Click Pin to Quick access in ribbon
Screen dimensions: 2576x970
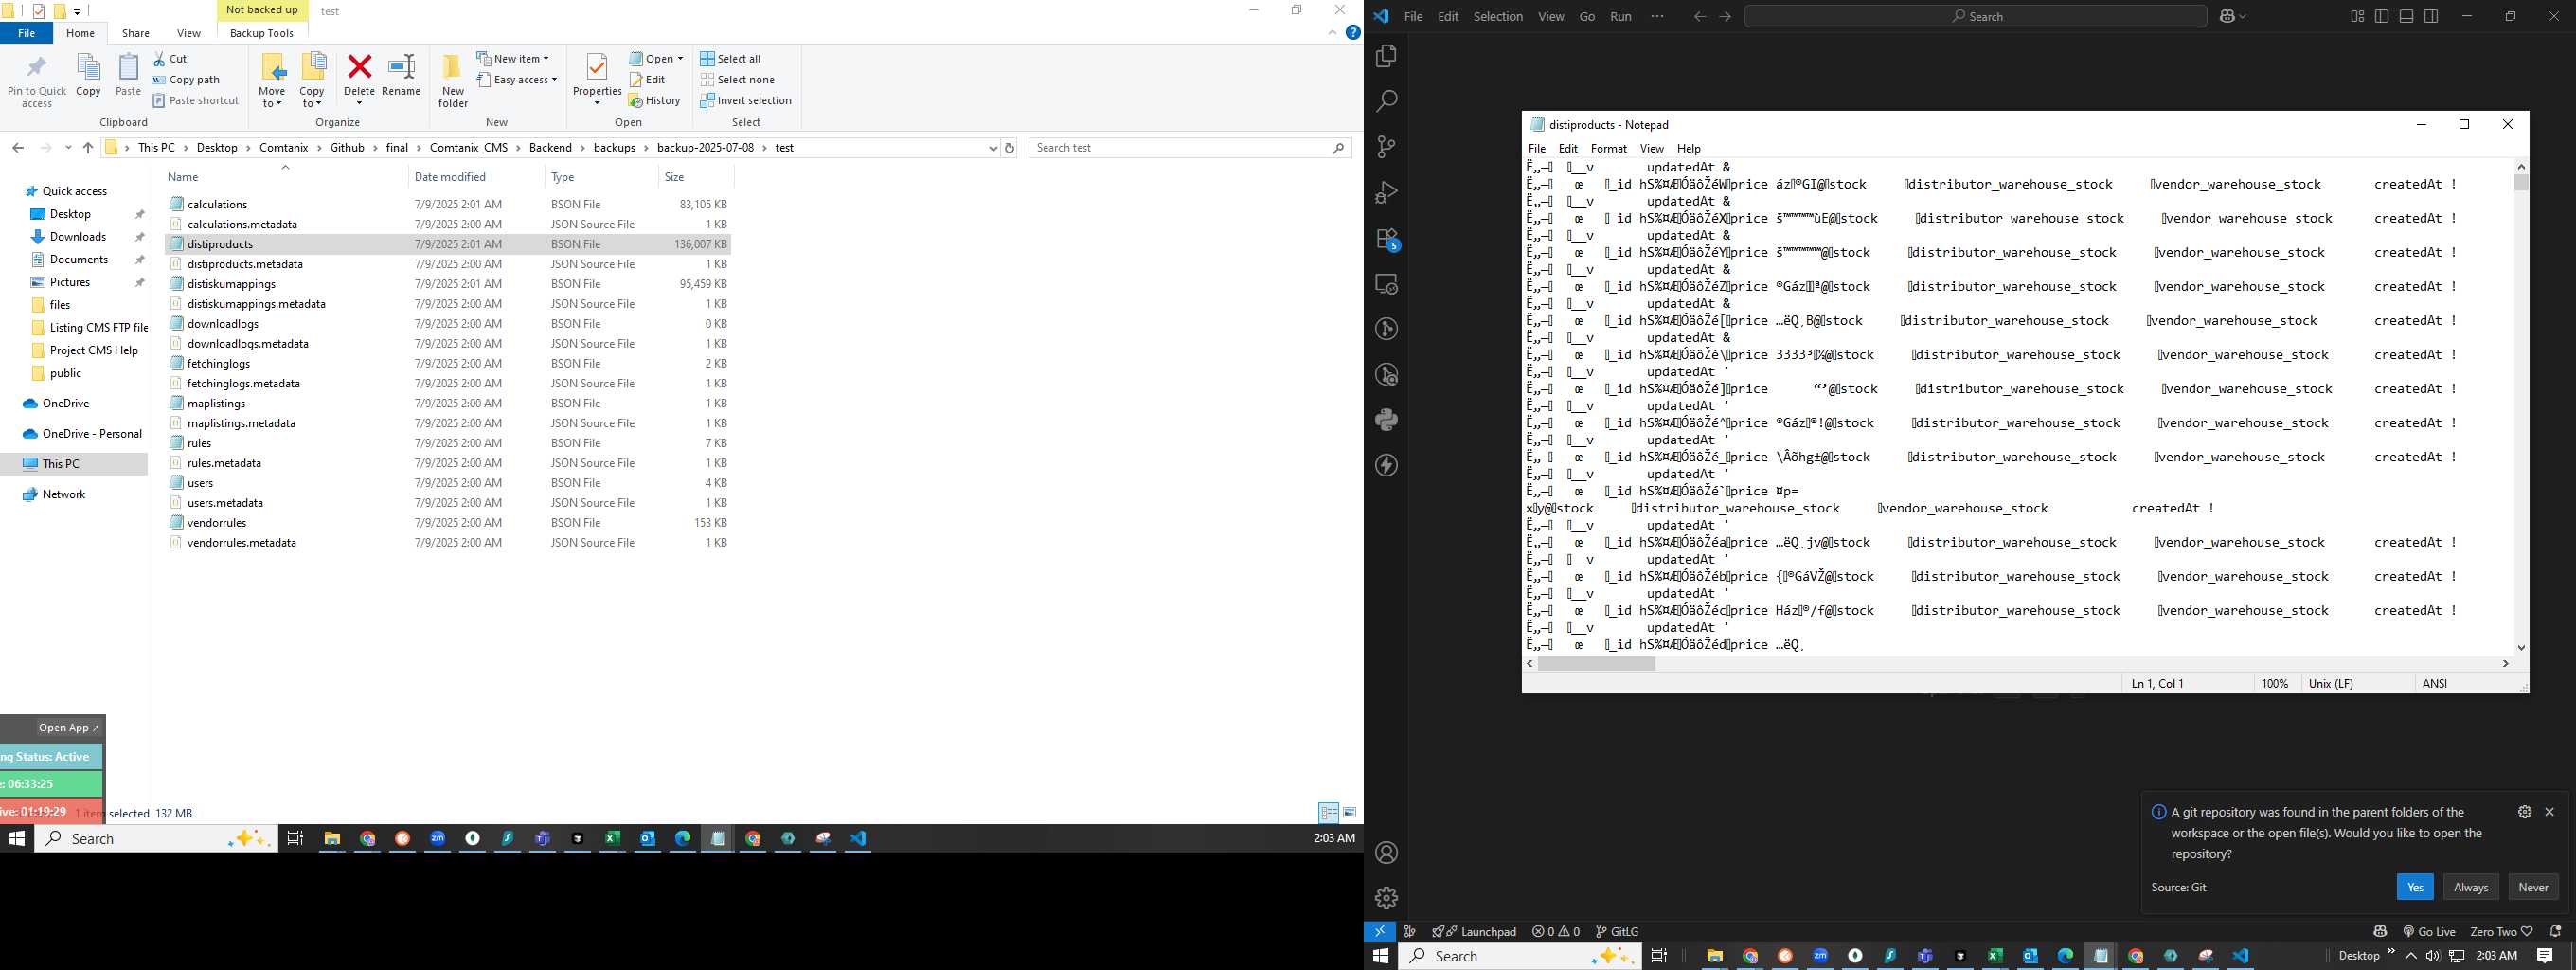pos(37,81)
